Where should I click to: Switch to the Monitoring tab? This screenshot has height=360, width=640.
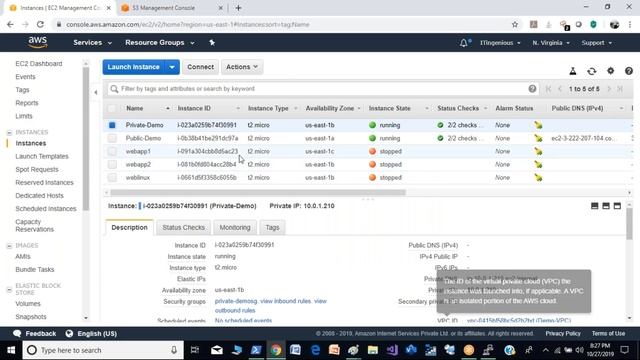(235, 227)
